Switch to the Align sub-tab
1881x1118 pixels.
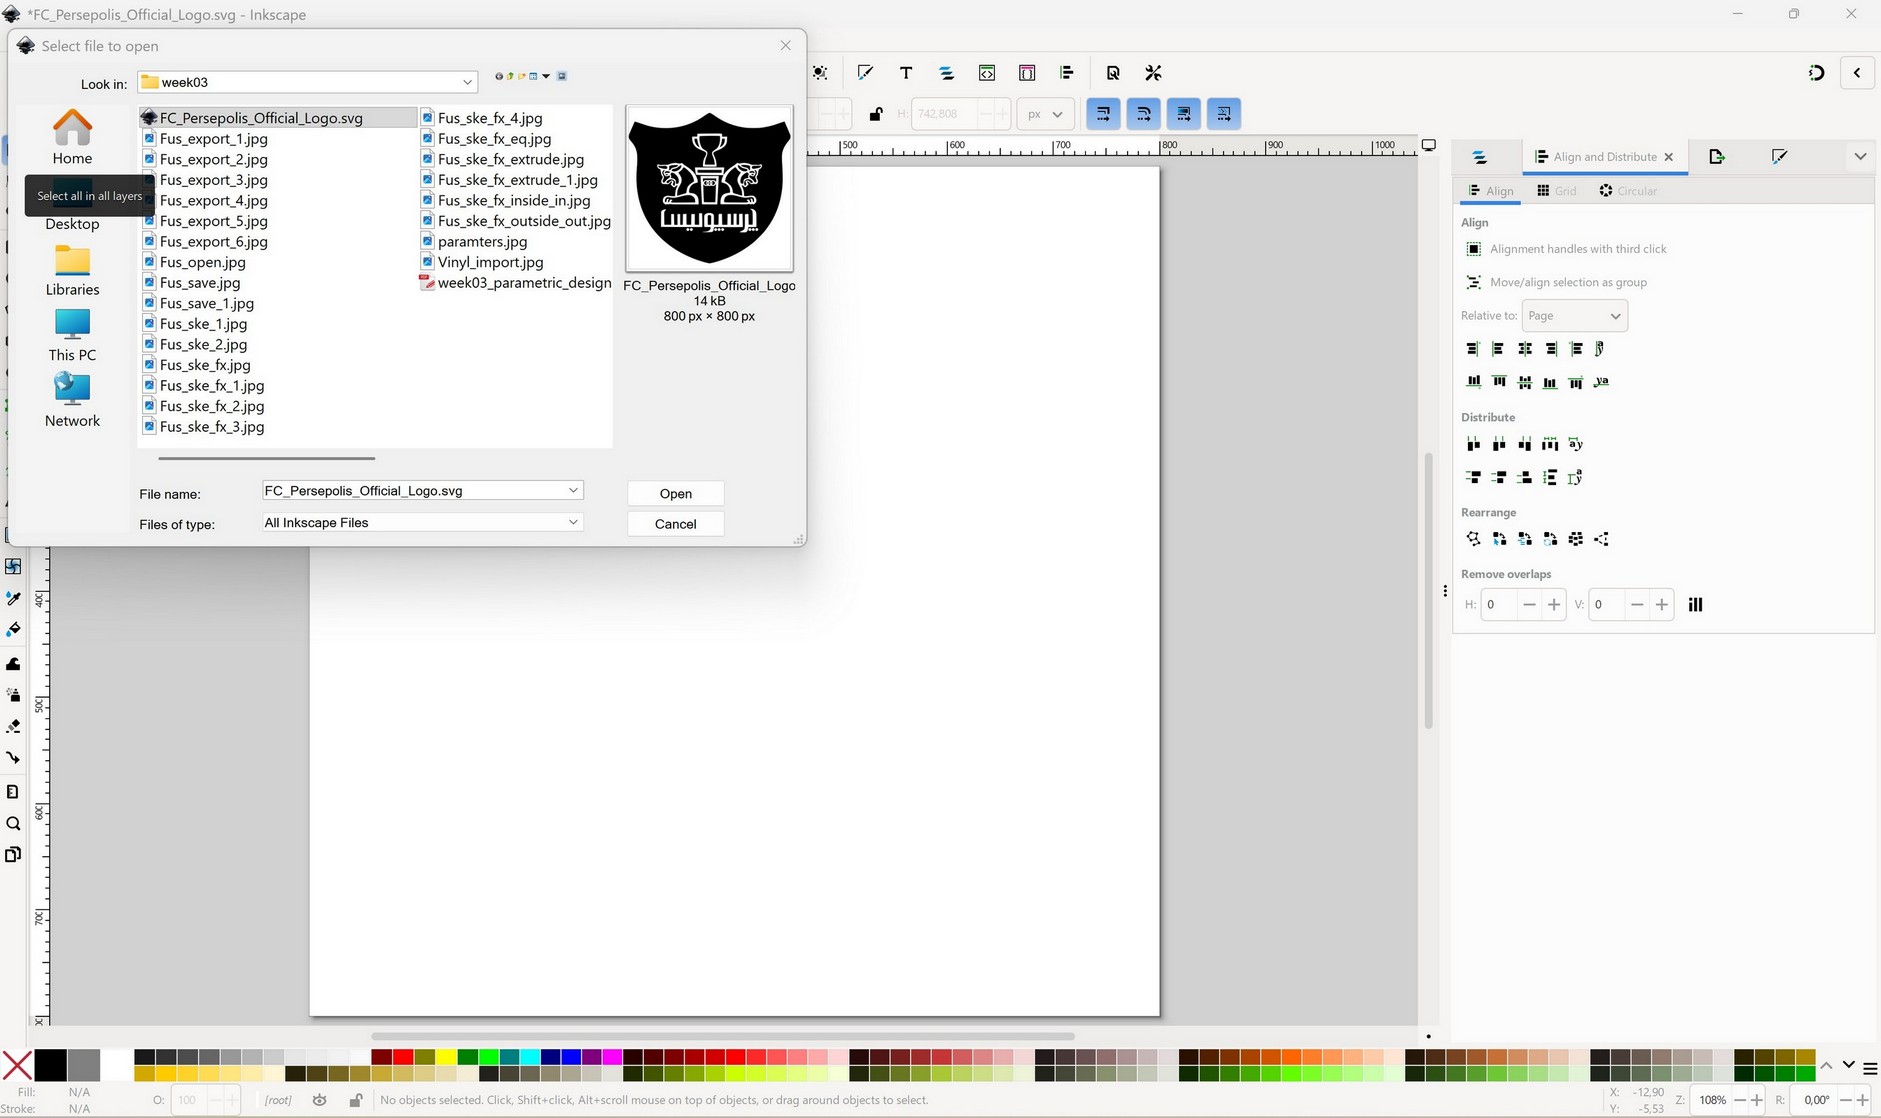click(x=1490, y=191)
